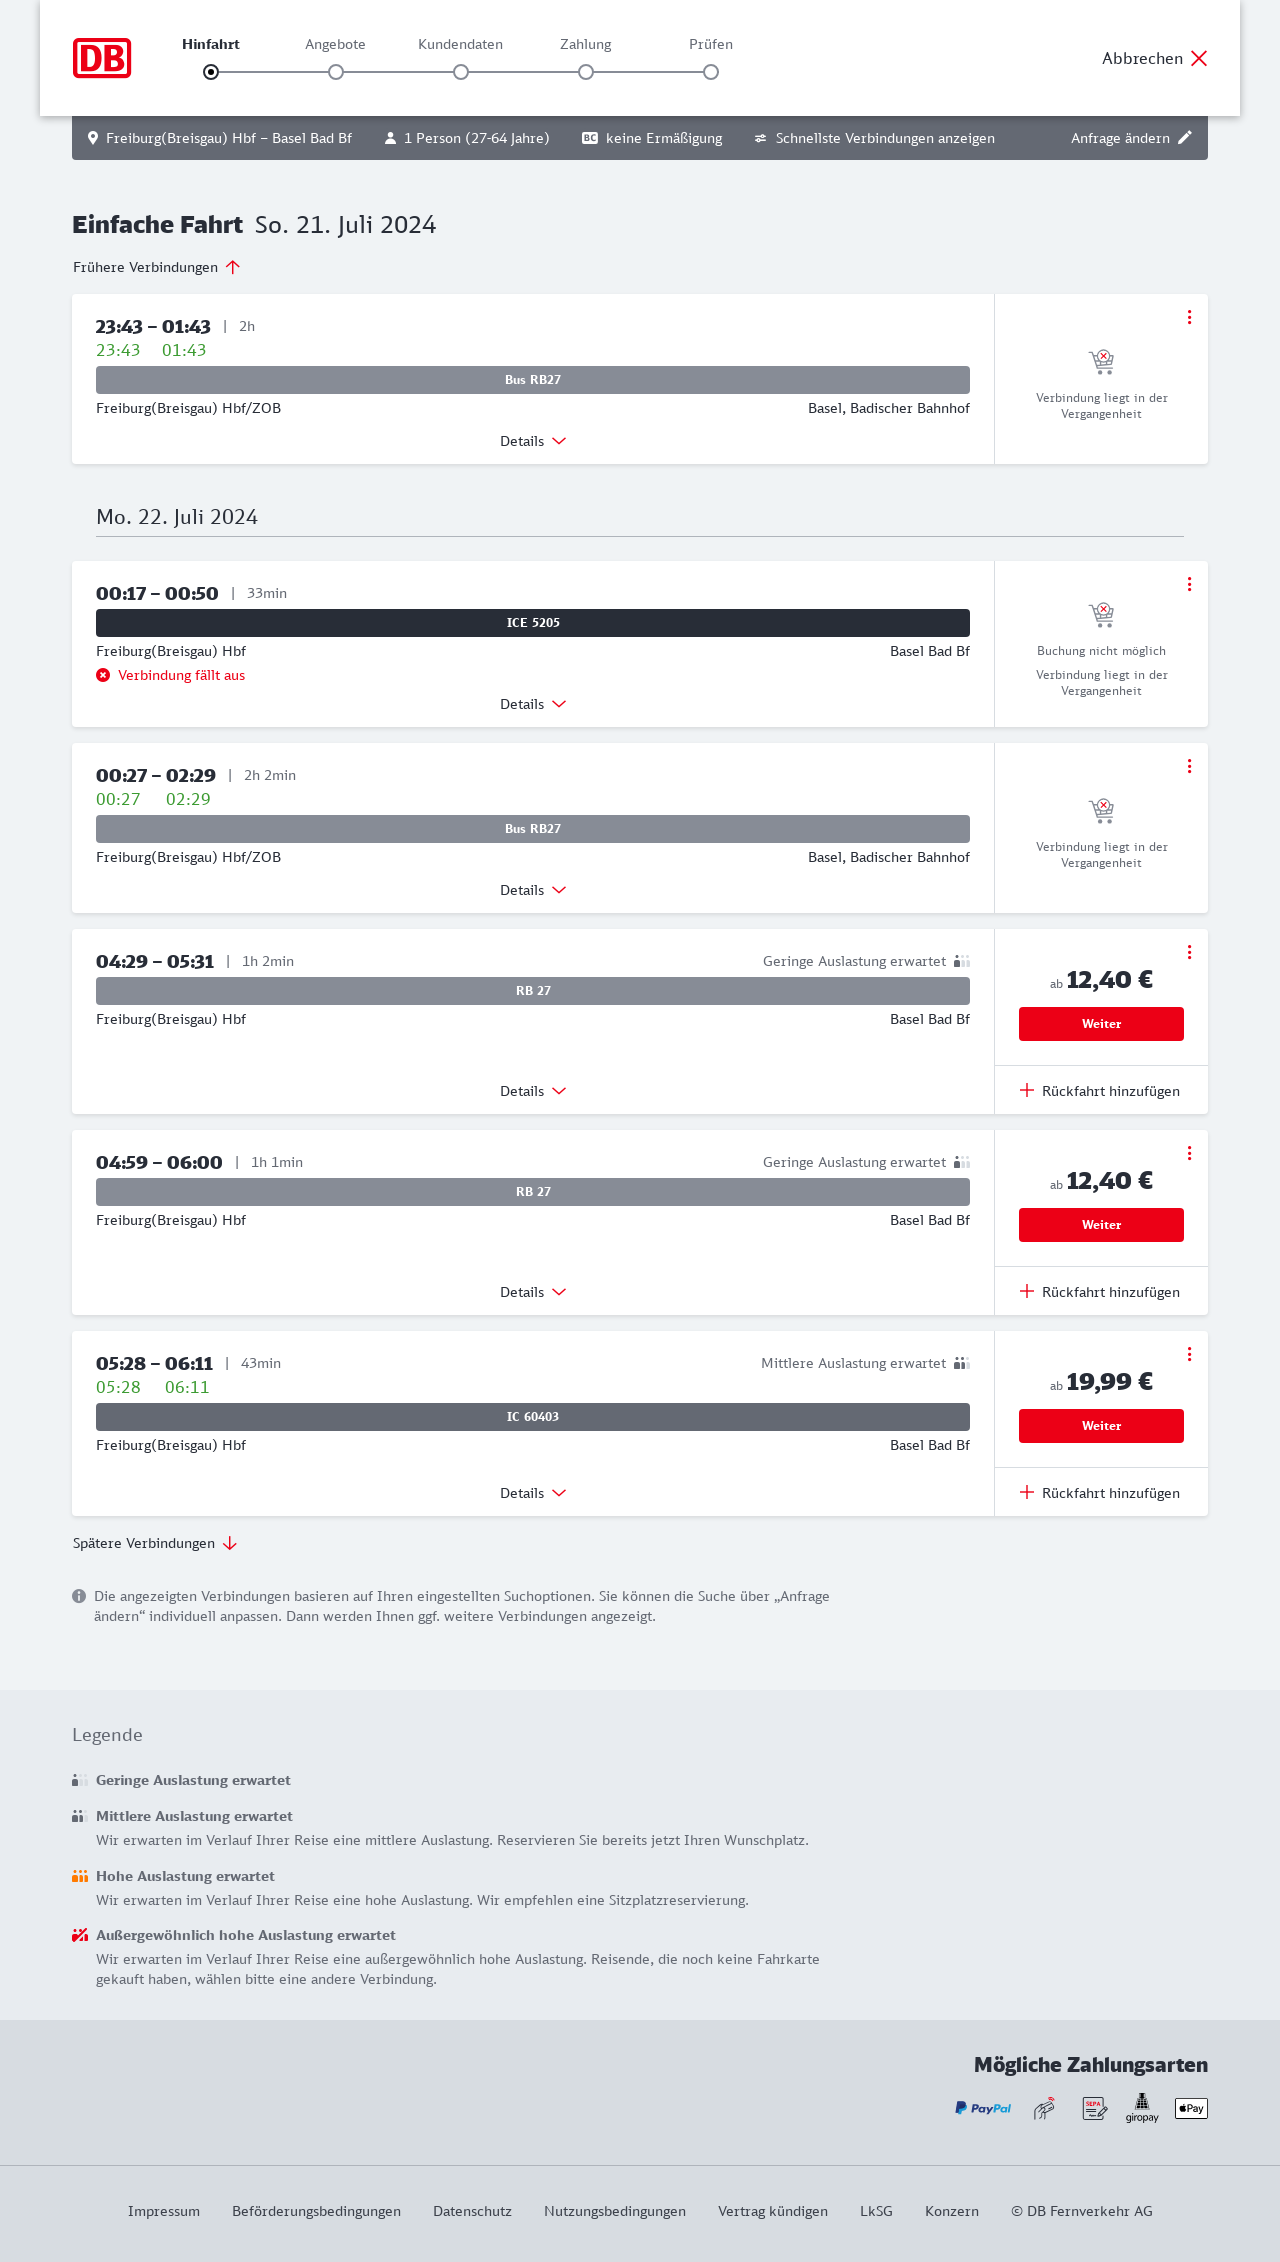This screenshot has width=1280, height=2262.
Task: Expand Details for the 04:59 RB 27 connection
Action: click(x=533, y=1292)
